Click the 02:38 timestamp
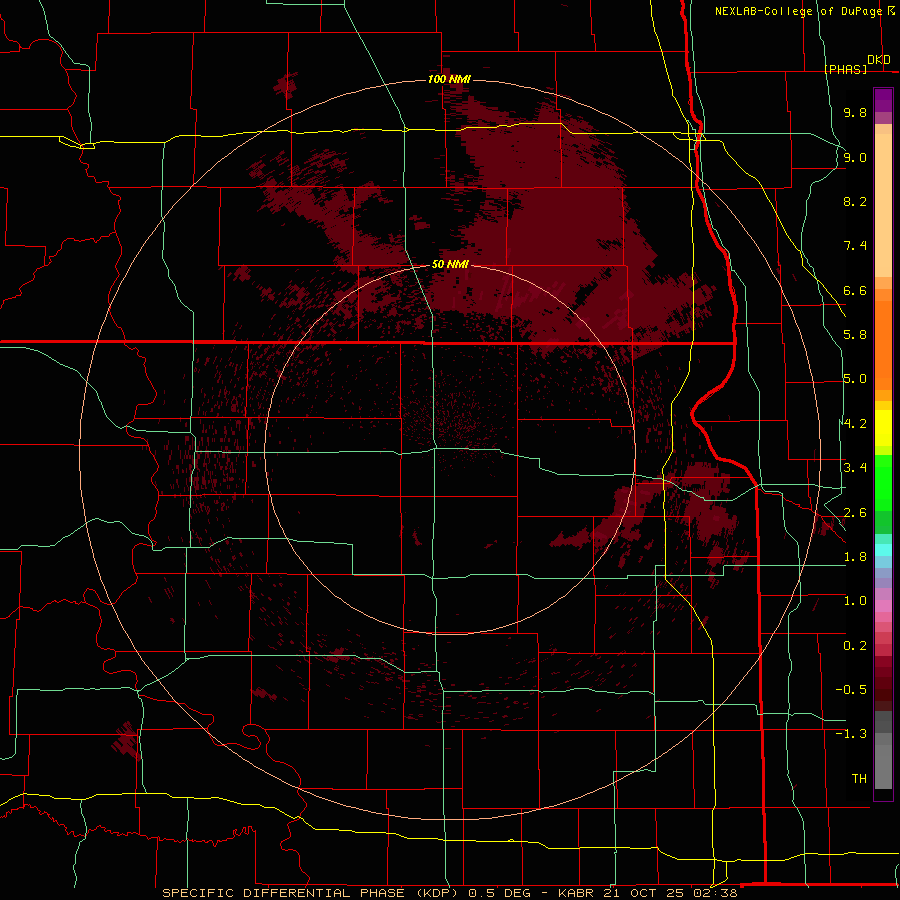Image resolution: width=900 pixels, height=900 pixels. click(x=716, y=893)
